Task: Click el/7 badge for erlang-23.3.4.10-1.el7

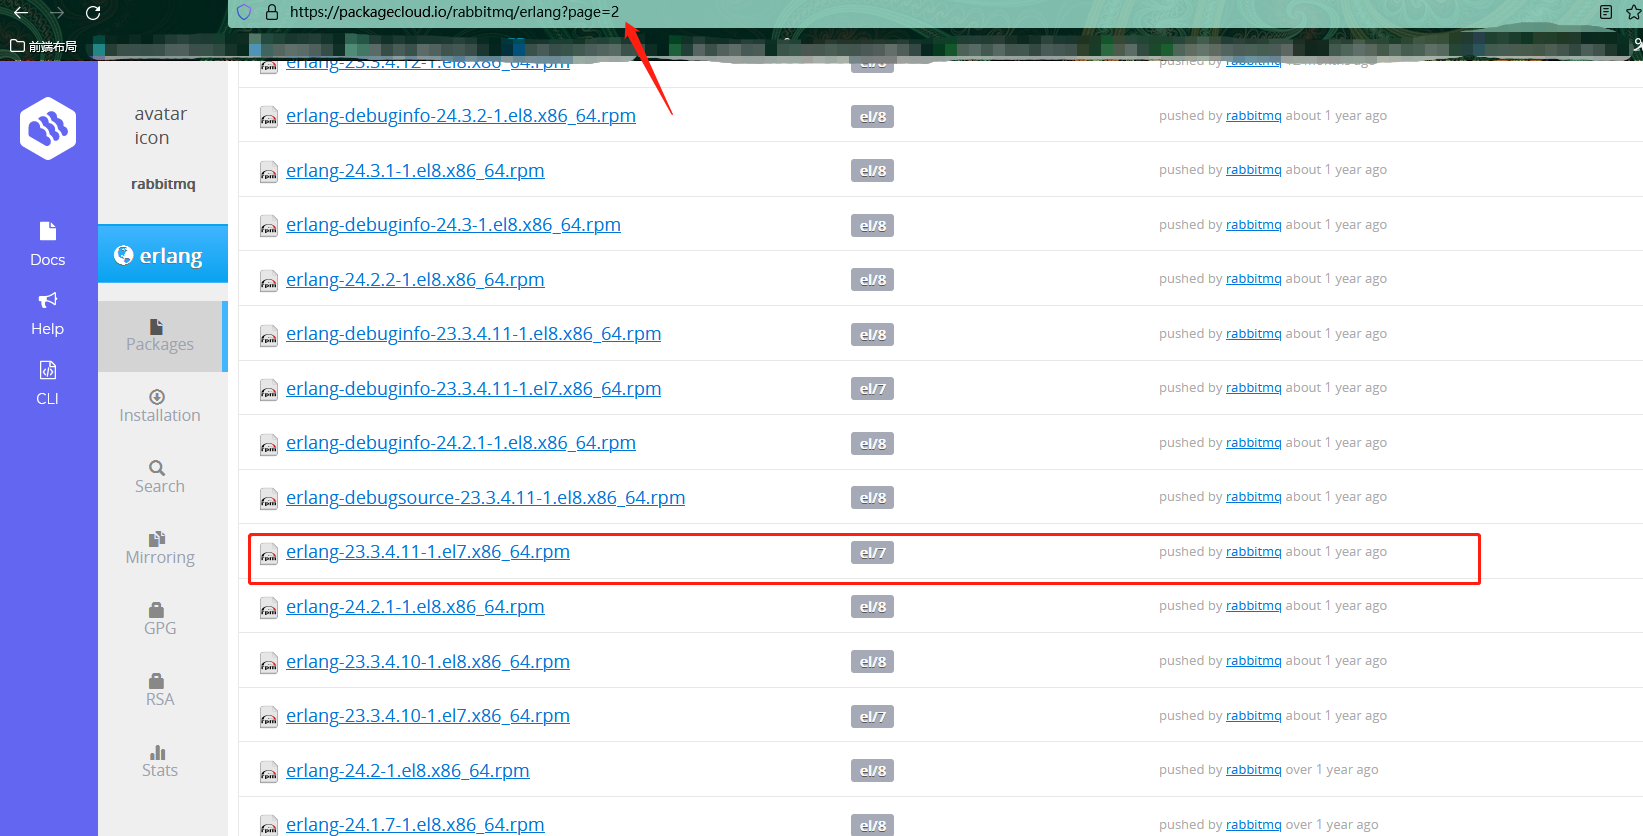Action: (872, 716)
